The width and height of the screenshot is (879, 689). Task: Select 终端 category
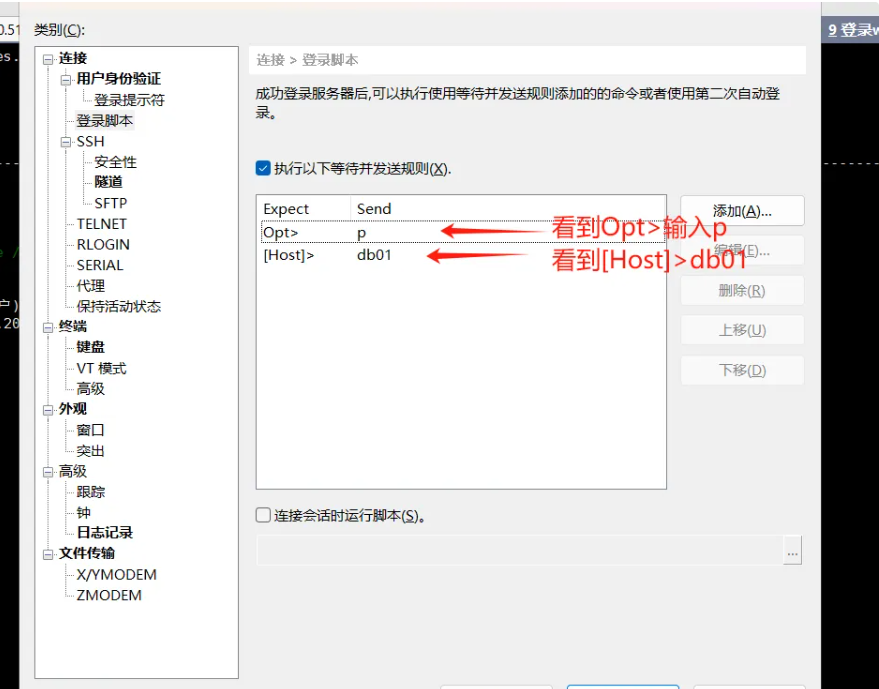[x=73, y=327]
